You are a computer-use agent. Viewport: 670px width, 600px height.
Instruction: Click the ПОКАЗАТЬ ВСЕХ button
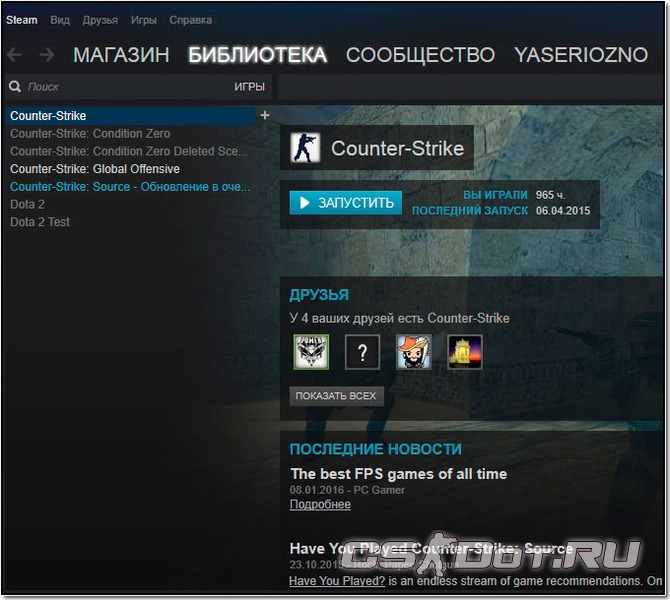point(336,396)
